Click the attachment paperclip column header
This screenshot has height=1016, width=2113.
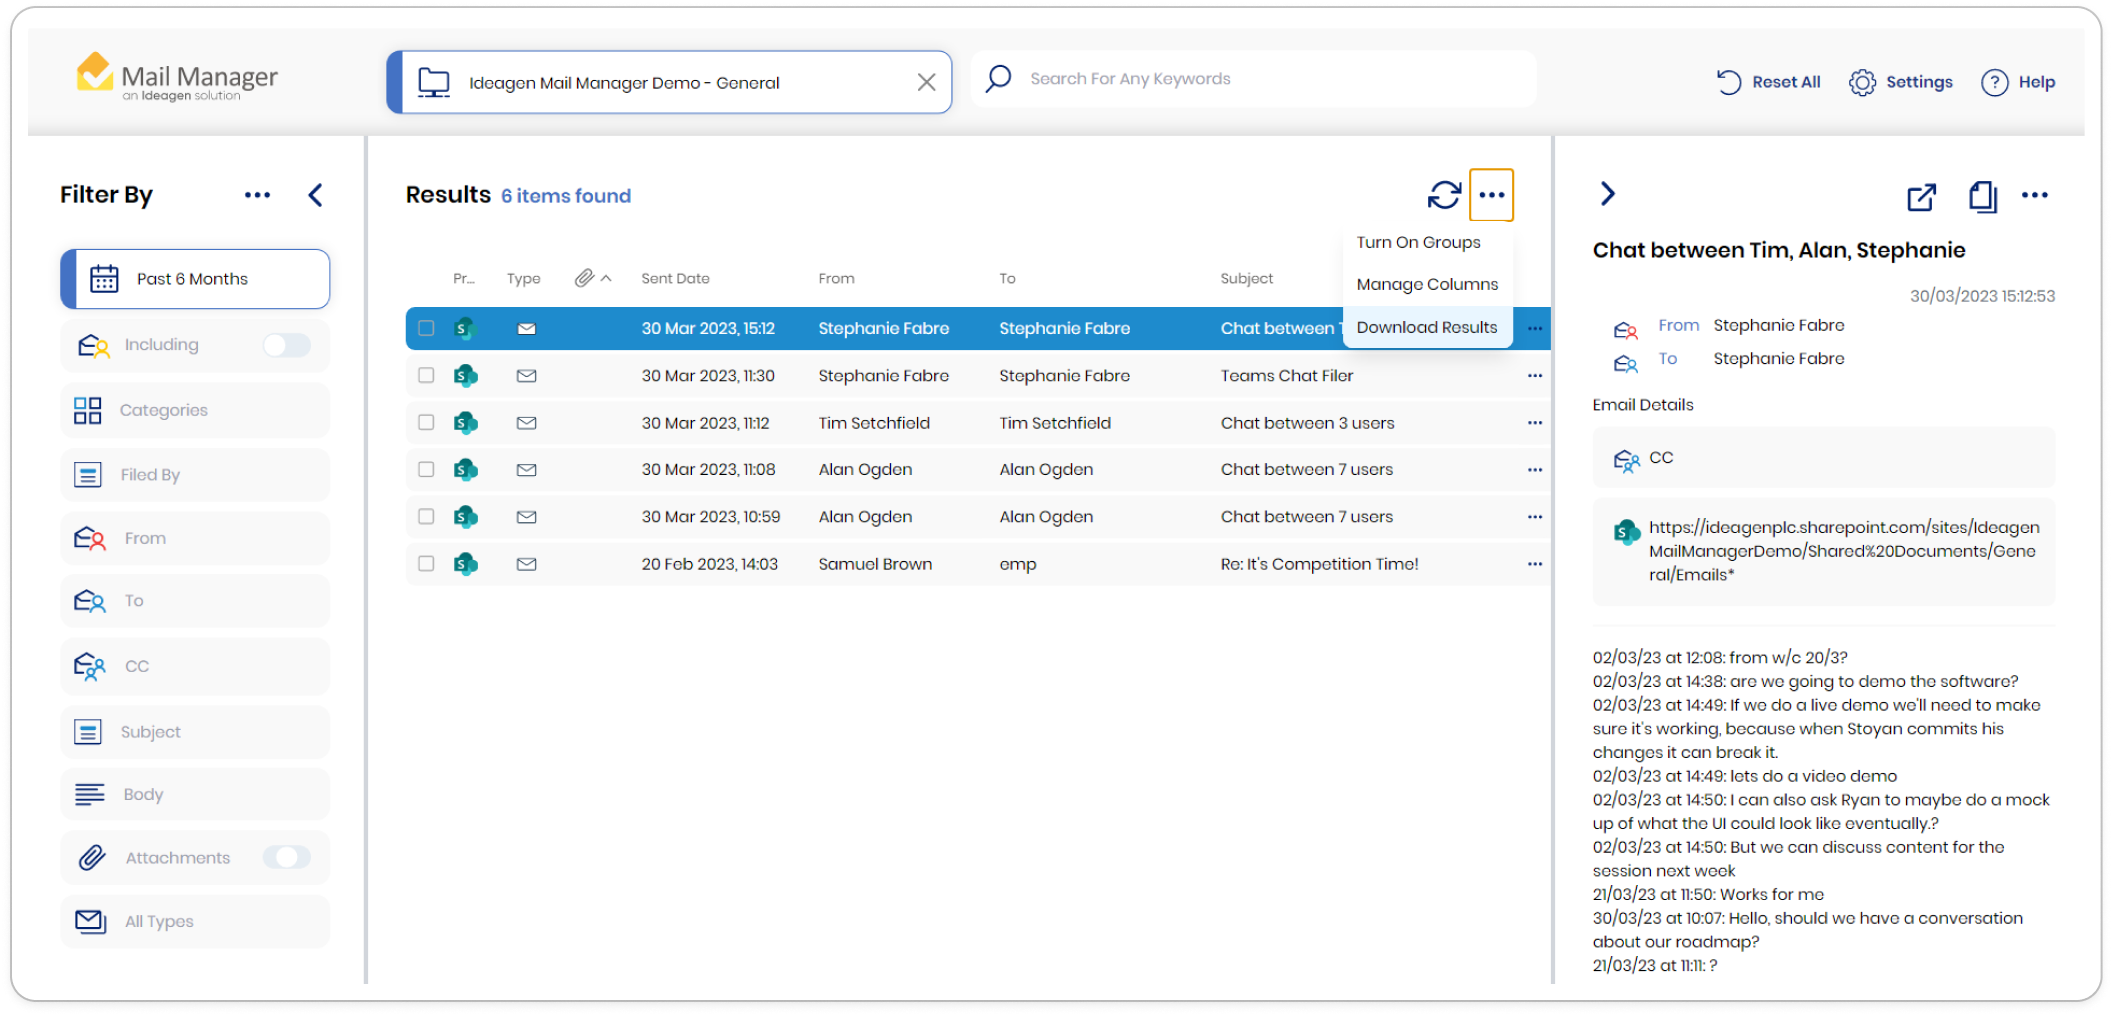[585, 278]
